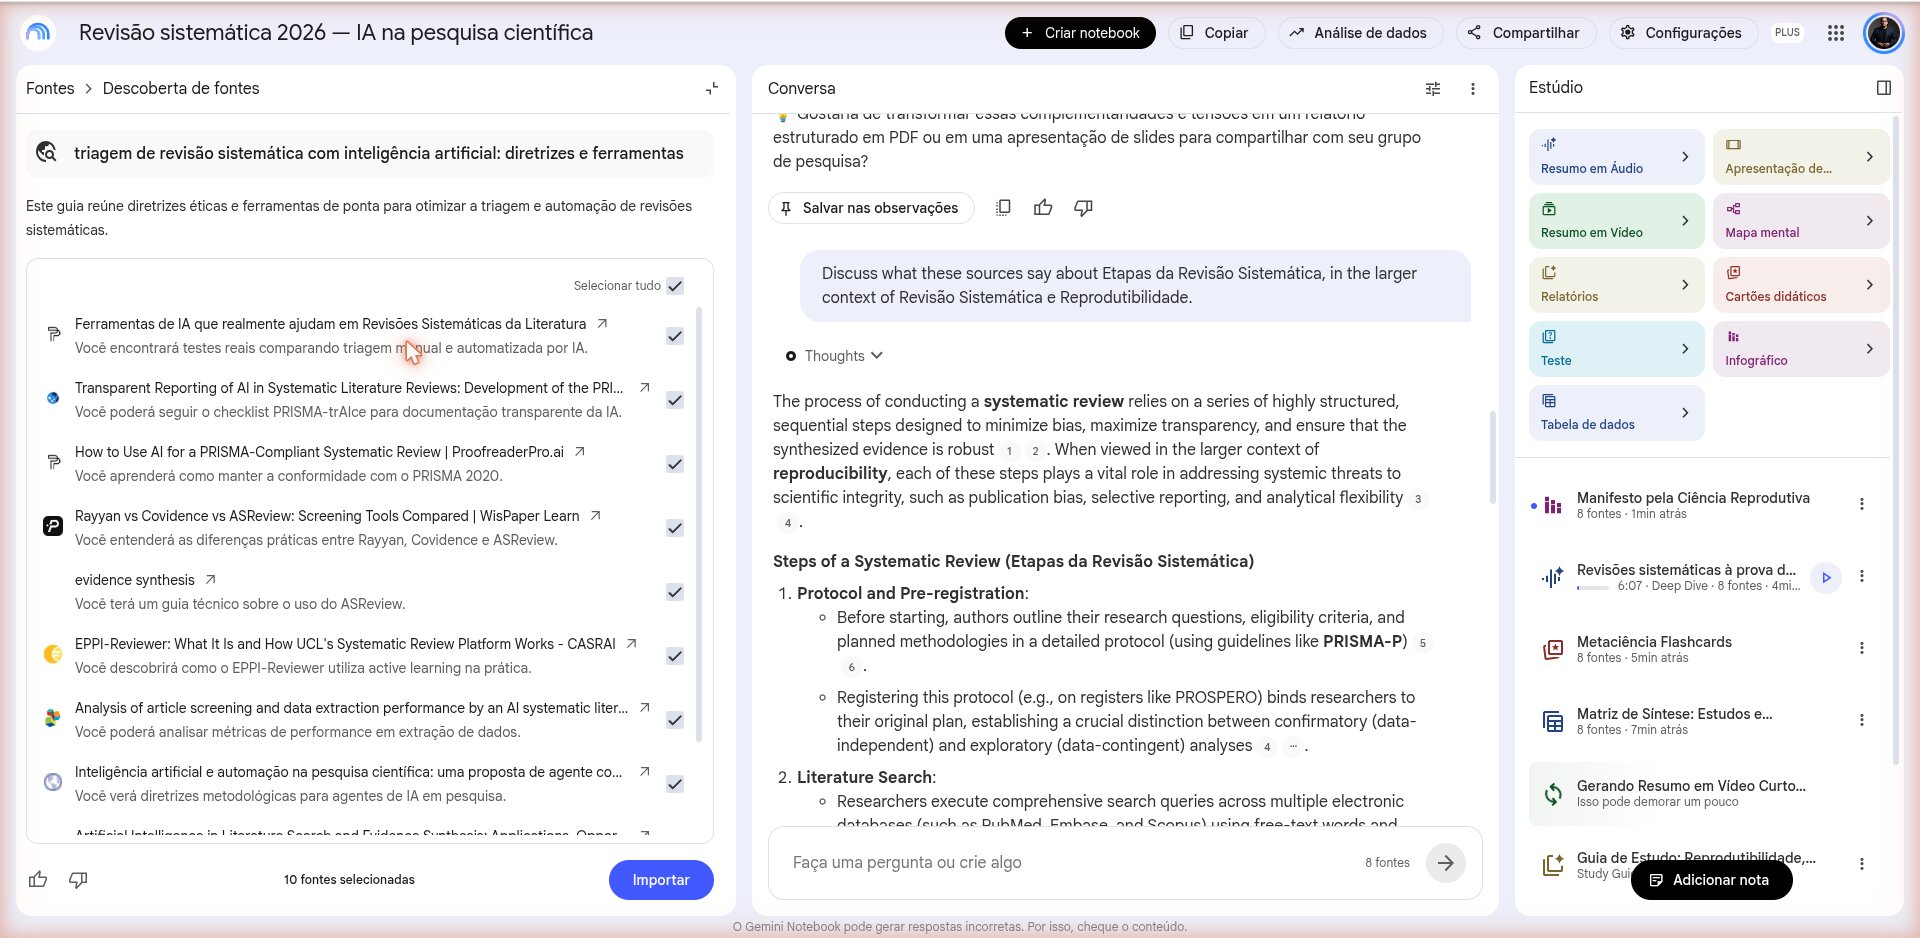The width and height of the screenshot is (1920, 938).
Task: Click the Importar button
Action: [661, 880]
